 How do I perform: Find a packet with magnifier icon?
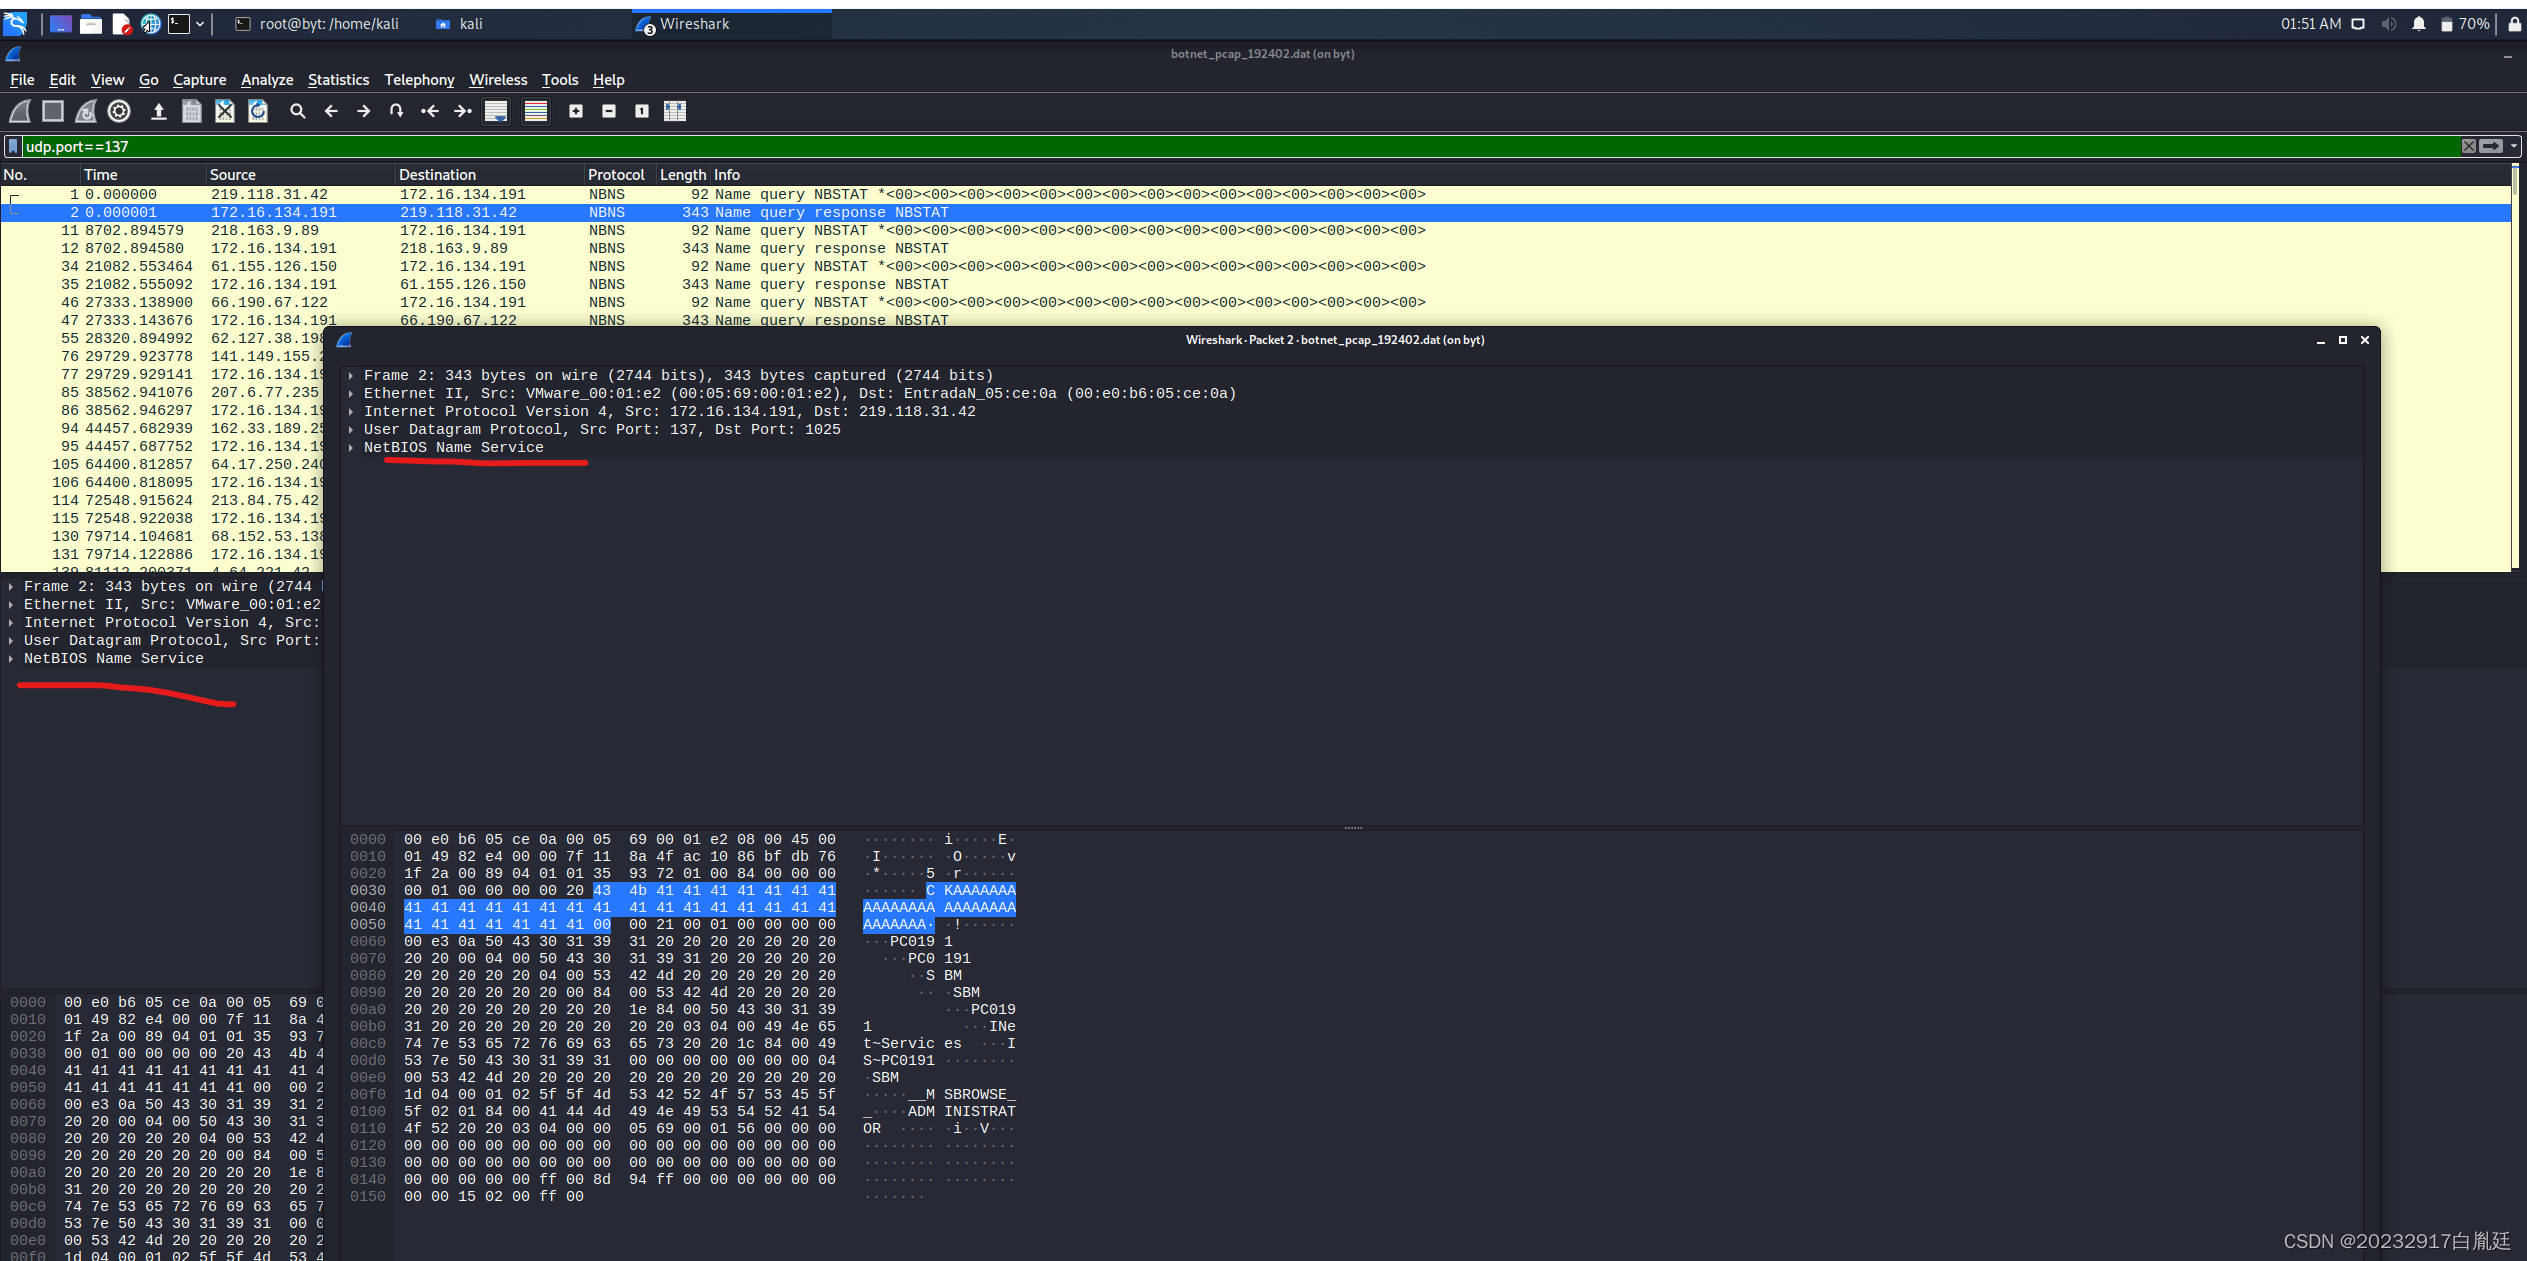[x=297, y=111]
